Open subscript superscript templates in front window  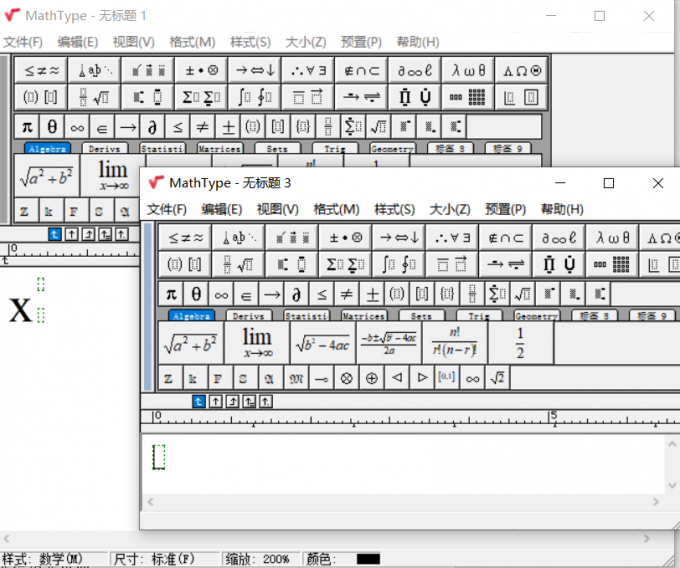292,264
